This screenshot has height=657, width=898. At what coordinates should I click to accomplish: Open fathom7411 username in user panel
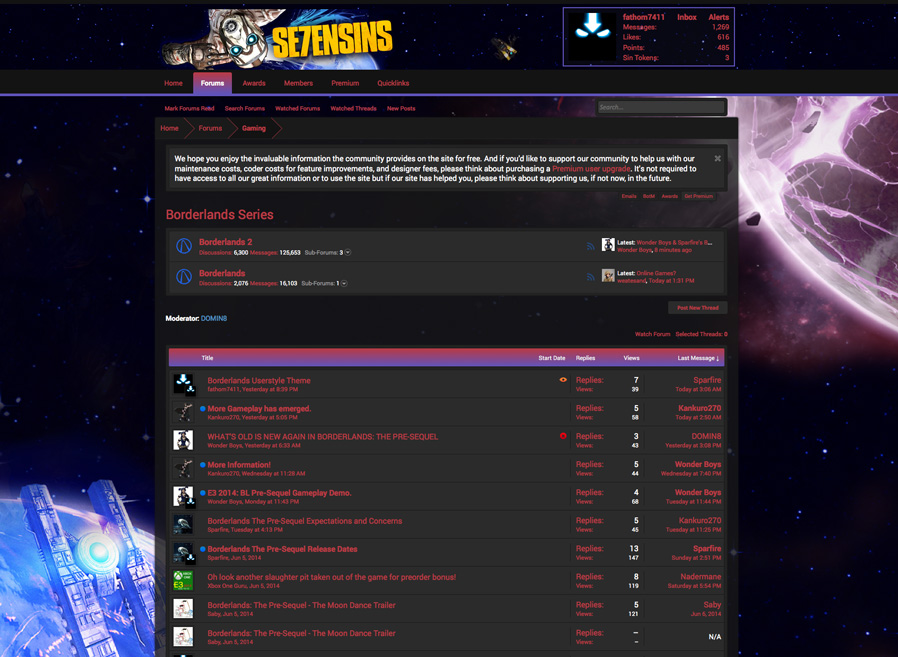point(644,17)
